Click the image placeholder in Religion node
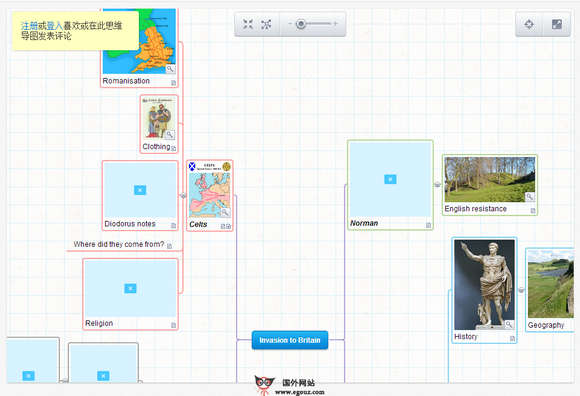The width and height of the screenshot is (580, 396). coord(130,288)
